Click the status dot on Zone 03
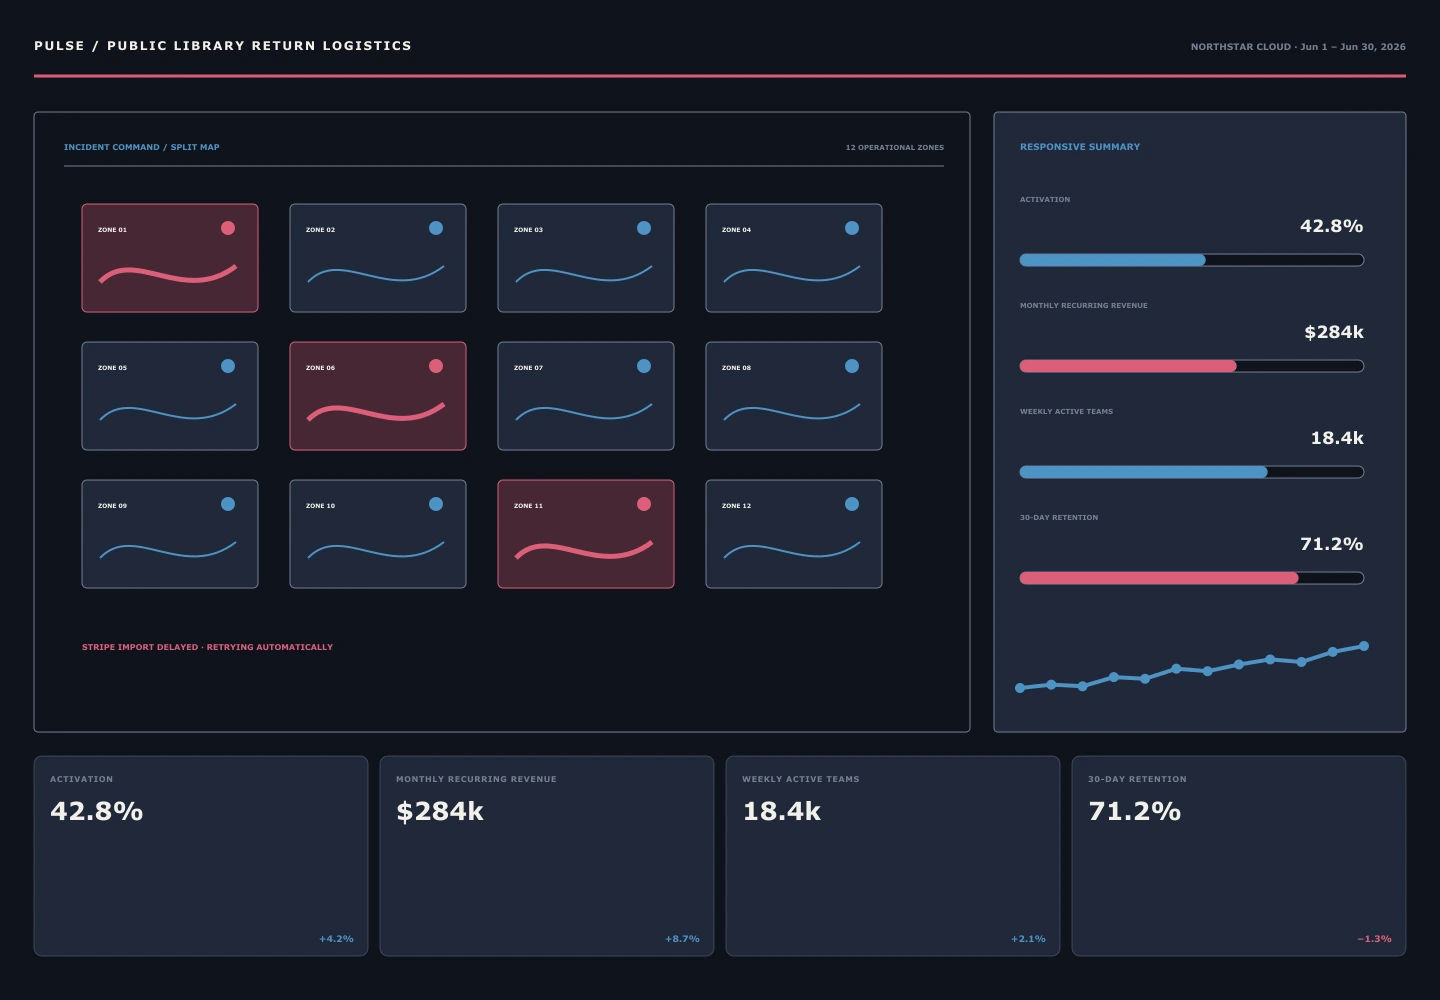This screenshot has width=1440, height=1000. [x=644, y=228]
